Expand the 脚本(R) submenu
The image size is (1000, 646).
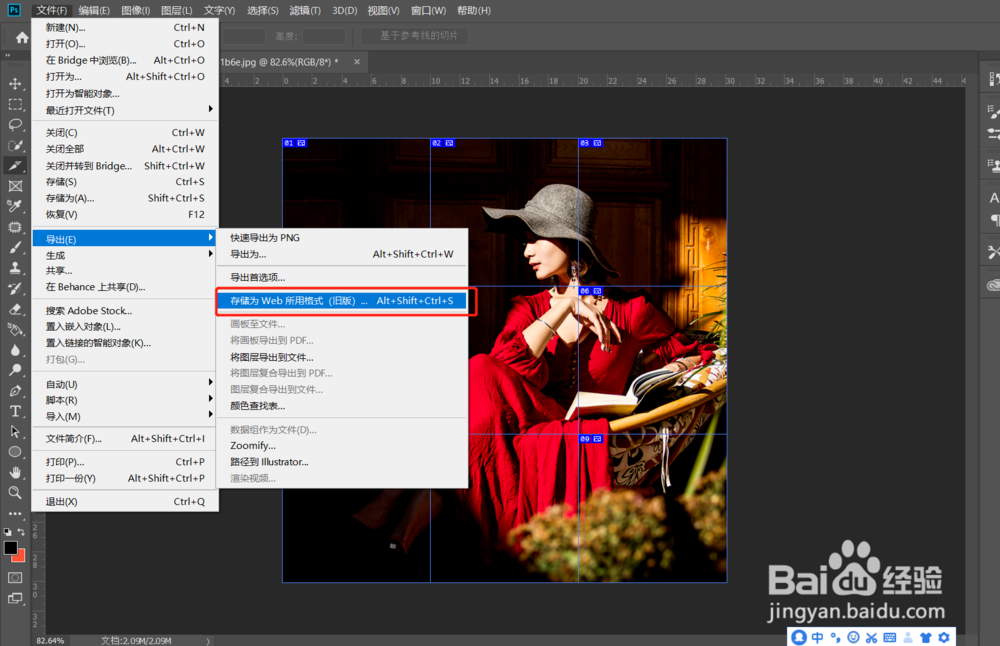click(x=125, y=400)
